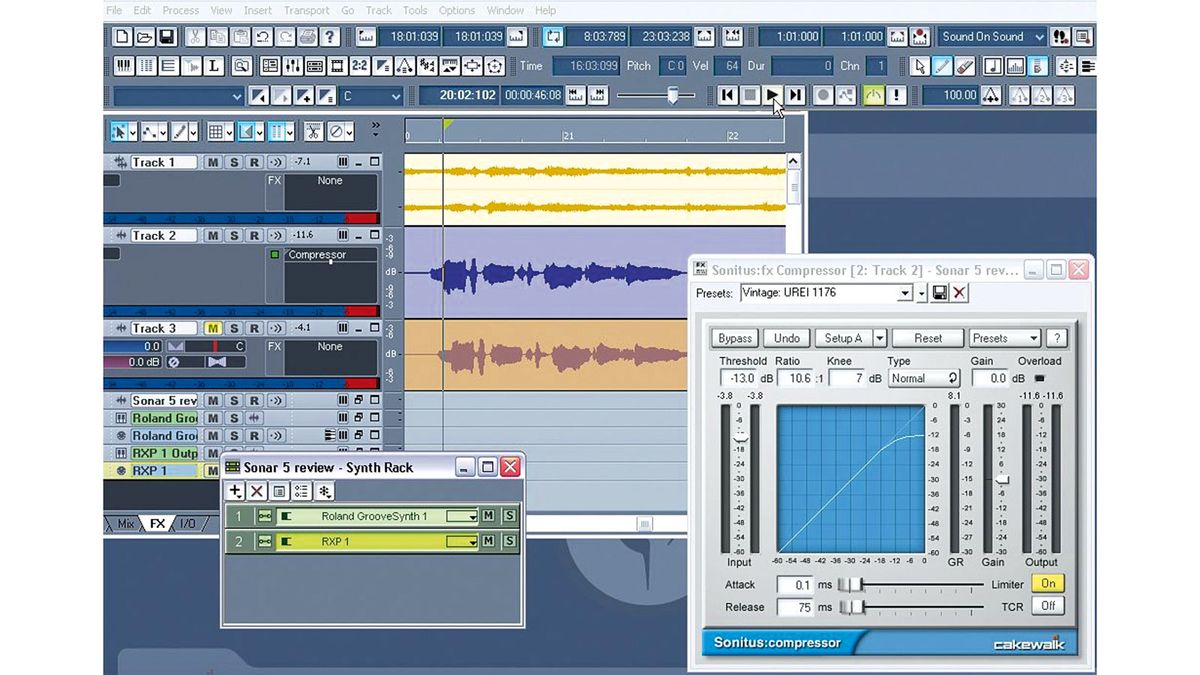Bypass the Sonitus compressor
Screen dimensions: 1200x675
pos(734,338)
